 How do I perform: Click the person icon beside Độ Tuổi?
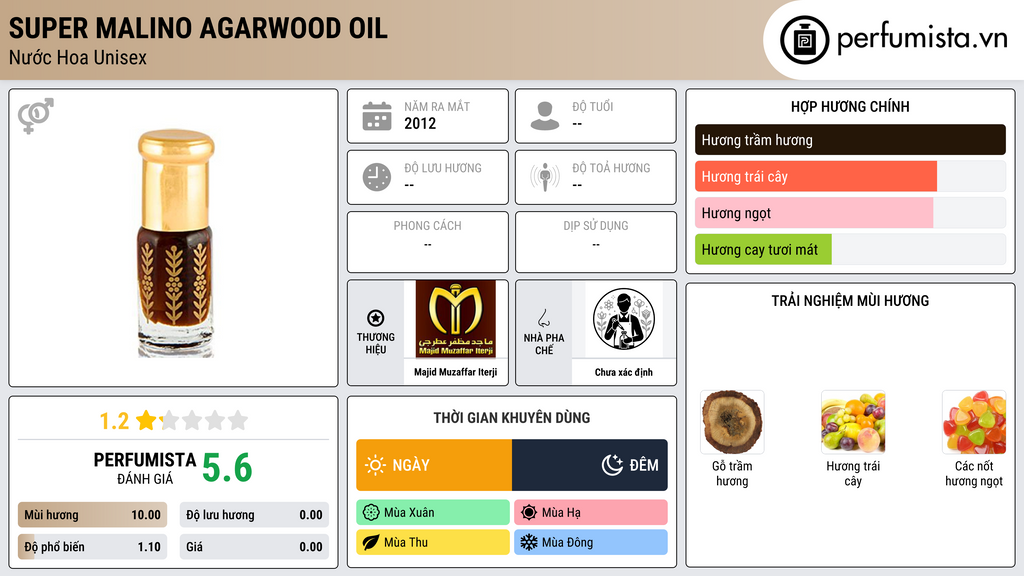point(545,116)
